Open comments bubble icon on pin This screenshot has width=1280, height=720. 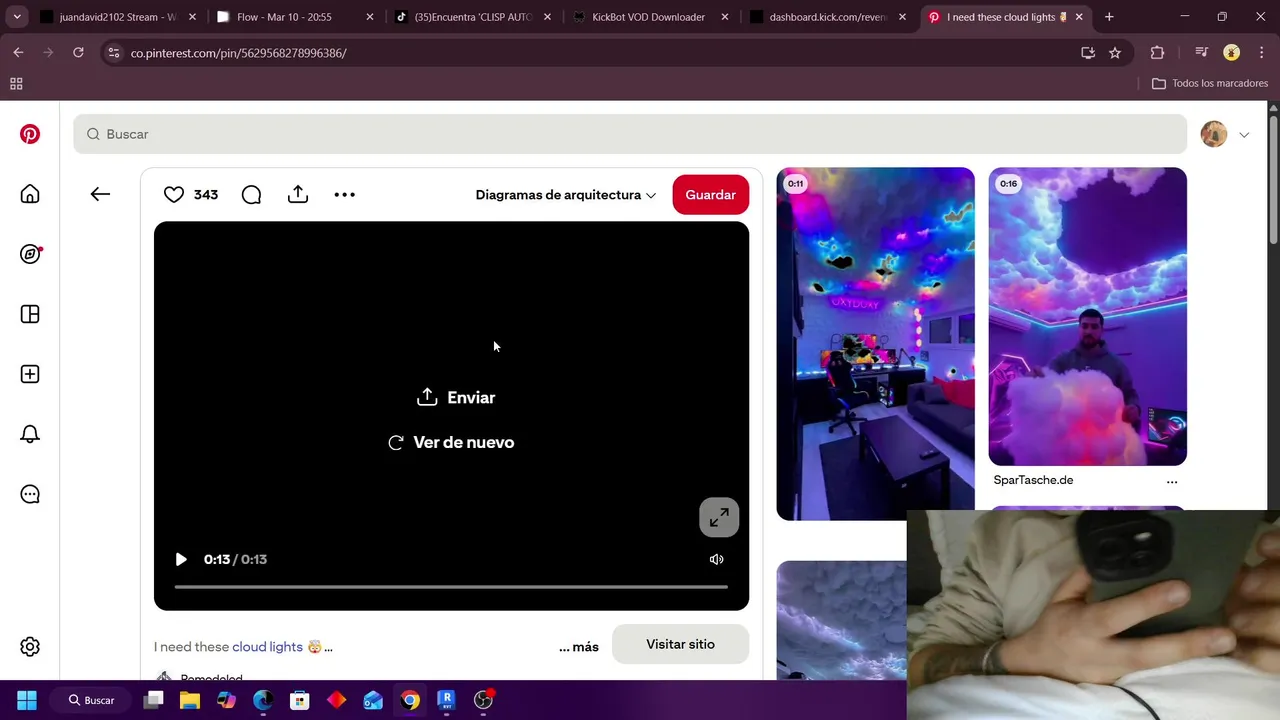pyautogui.click(x=251, y=195)
